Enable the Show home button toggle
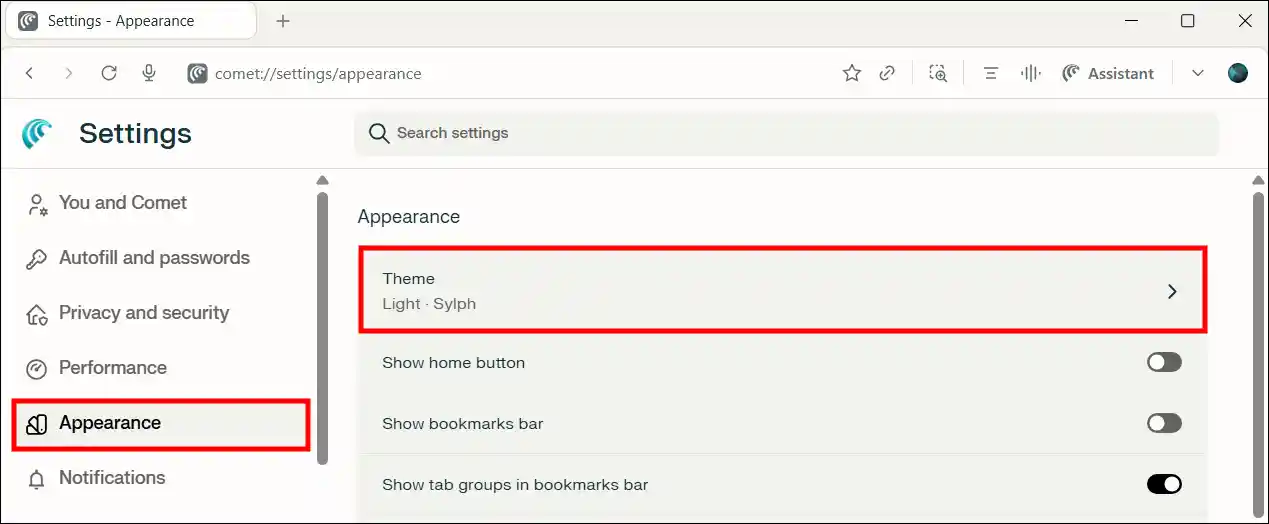Image resolution: width=1269 pixels, height=524 pixels. [x=1164, y=362]
